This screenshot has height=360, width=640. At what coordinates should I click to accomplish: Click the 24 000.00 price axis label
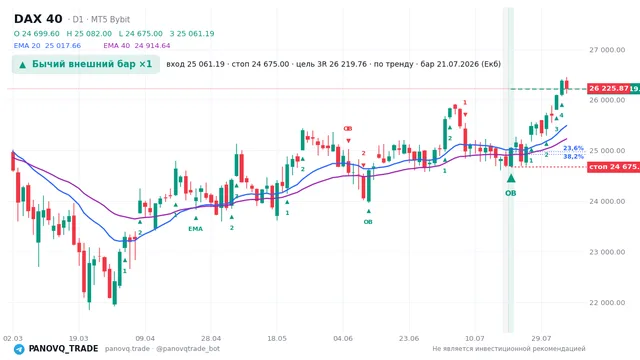tap(607, 202)
